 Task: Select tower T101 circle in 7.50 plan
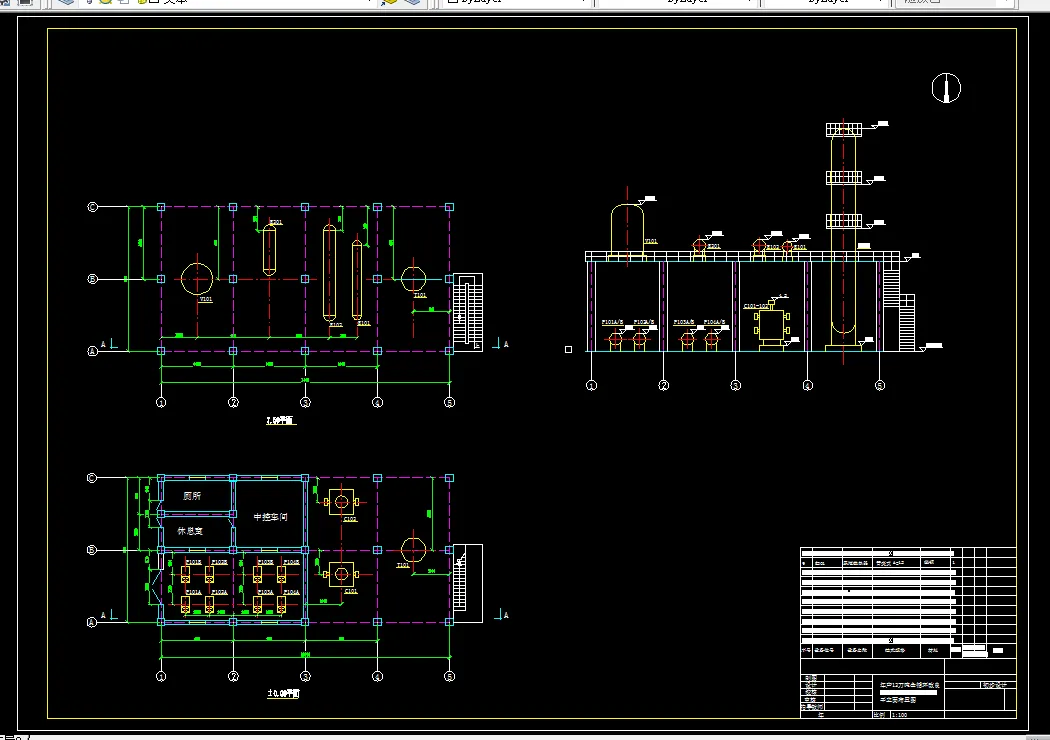click(x=413, y=279)
